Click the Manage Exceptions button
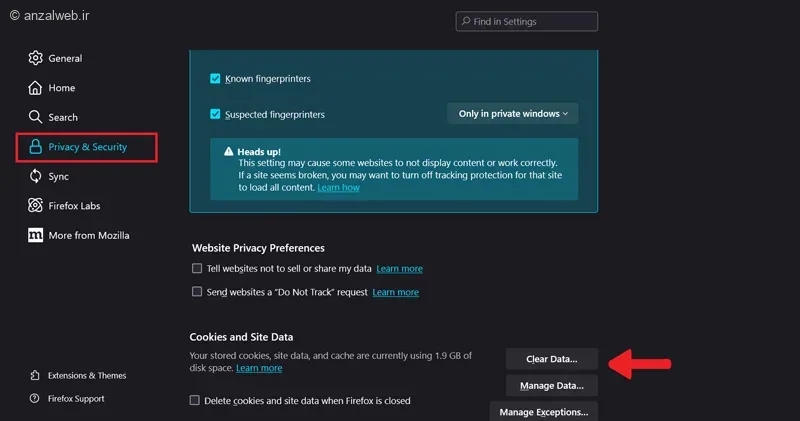The width and height of the screenshot is (800, 421). coord(544,411)
